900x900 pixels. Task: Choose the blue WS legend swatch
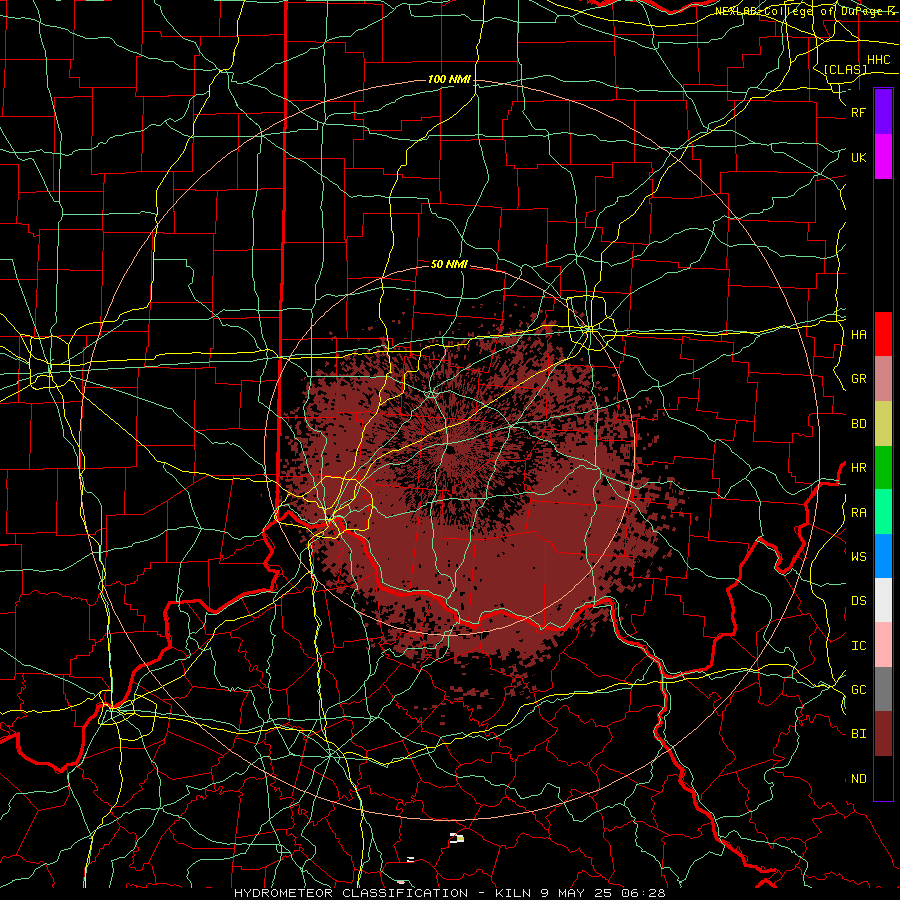coord(883,556)
